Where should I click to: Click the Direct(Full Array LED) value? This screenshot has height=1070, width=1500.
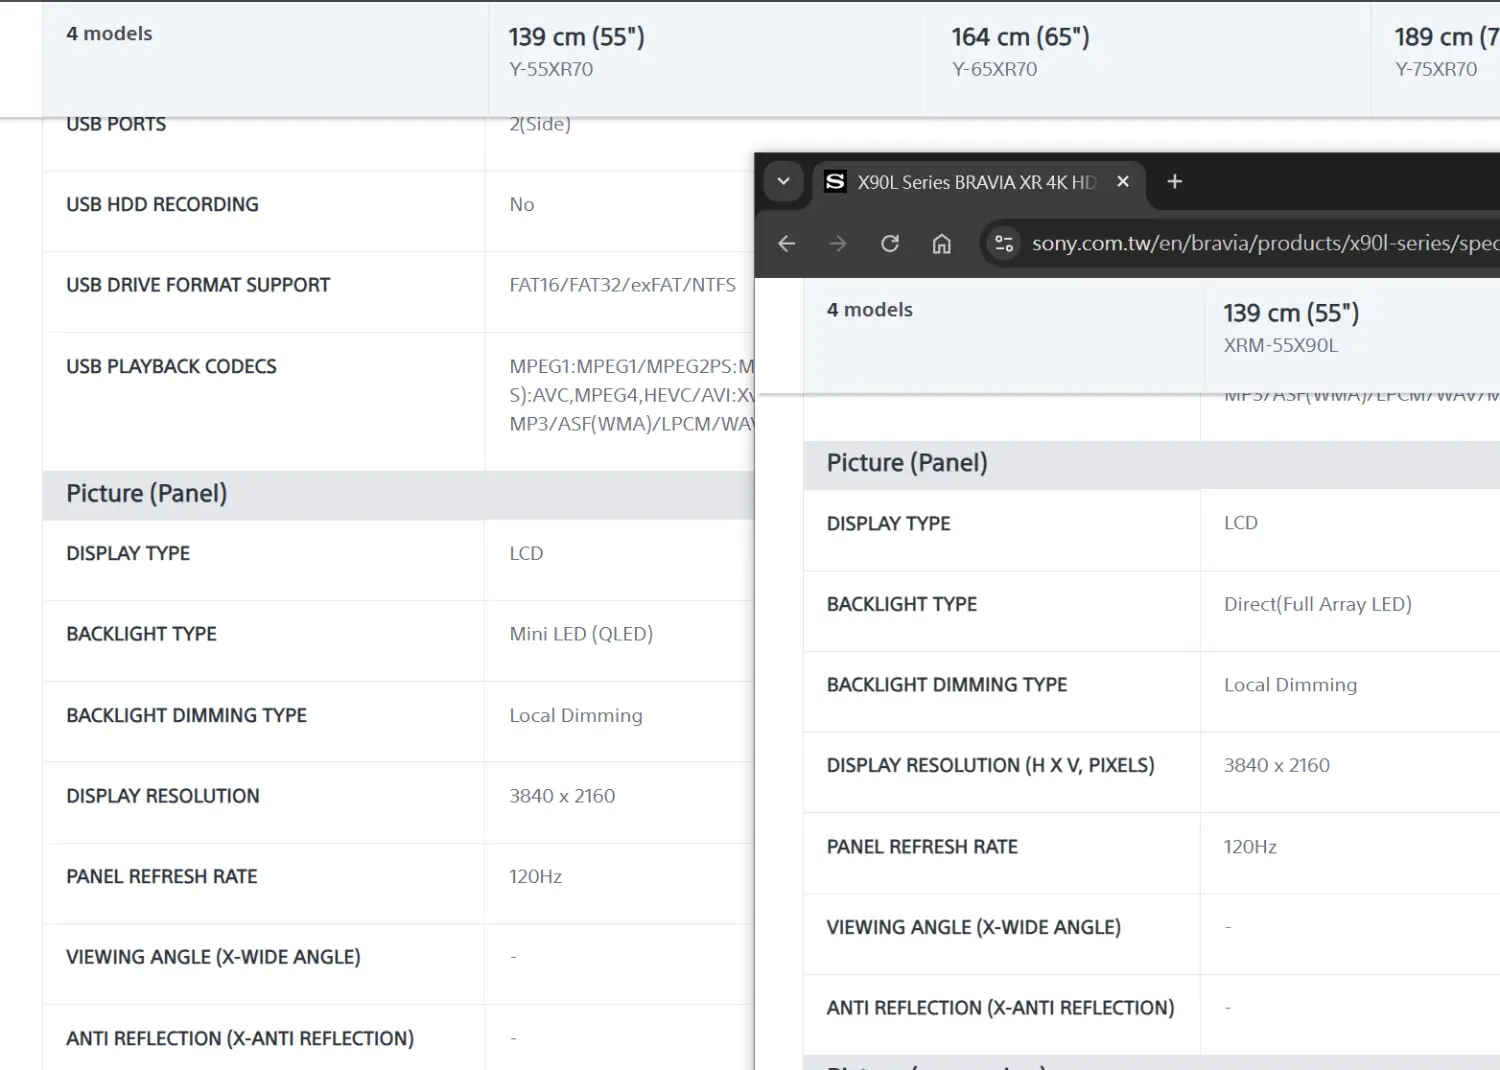1318,604
